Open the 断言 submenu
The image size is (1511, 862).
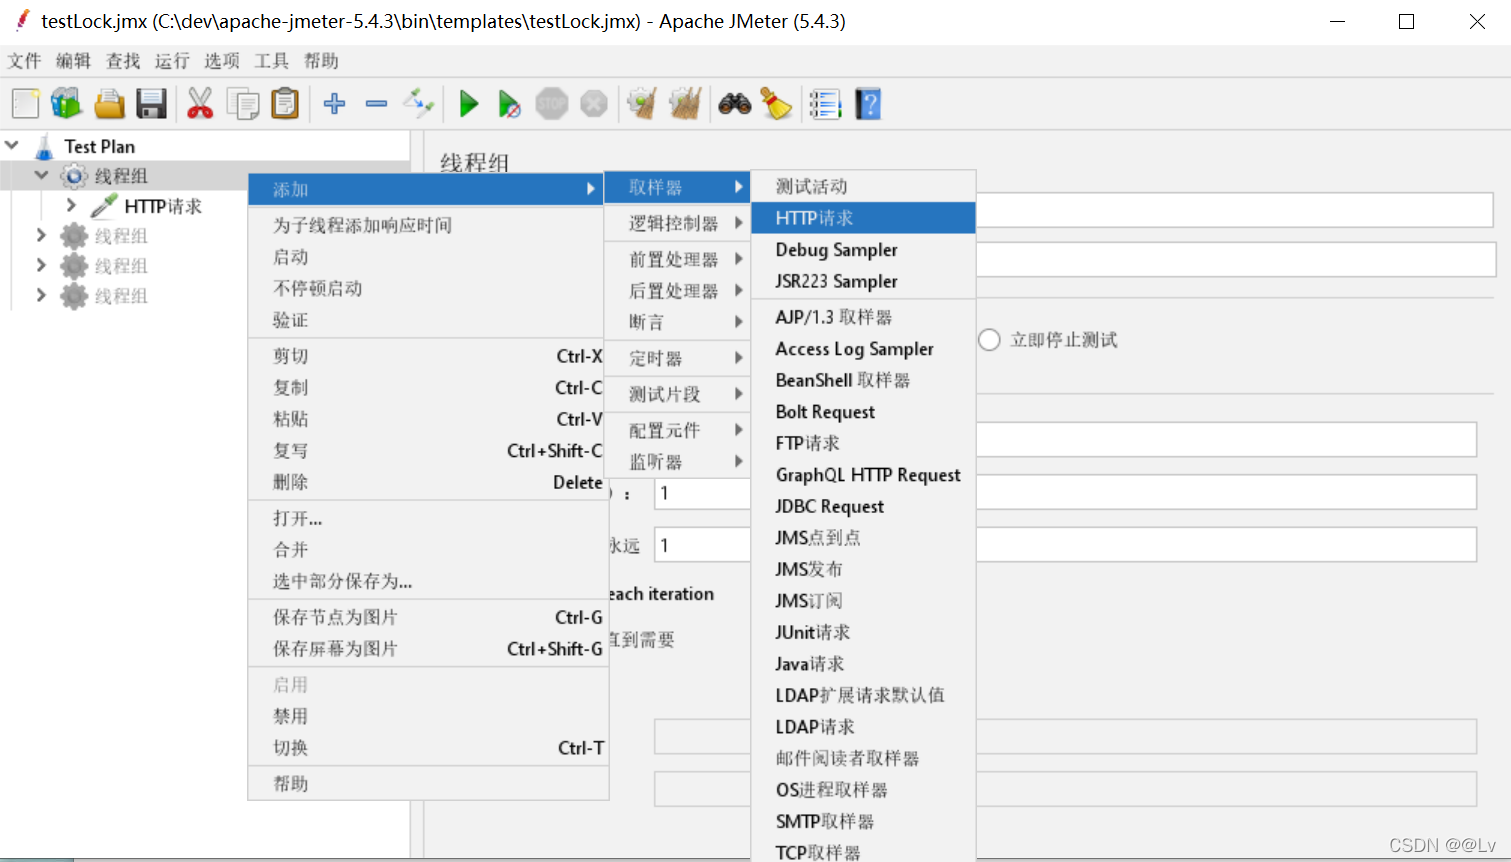pyautogui.click(x=677, y=322)
